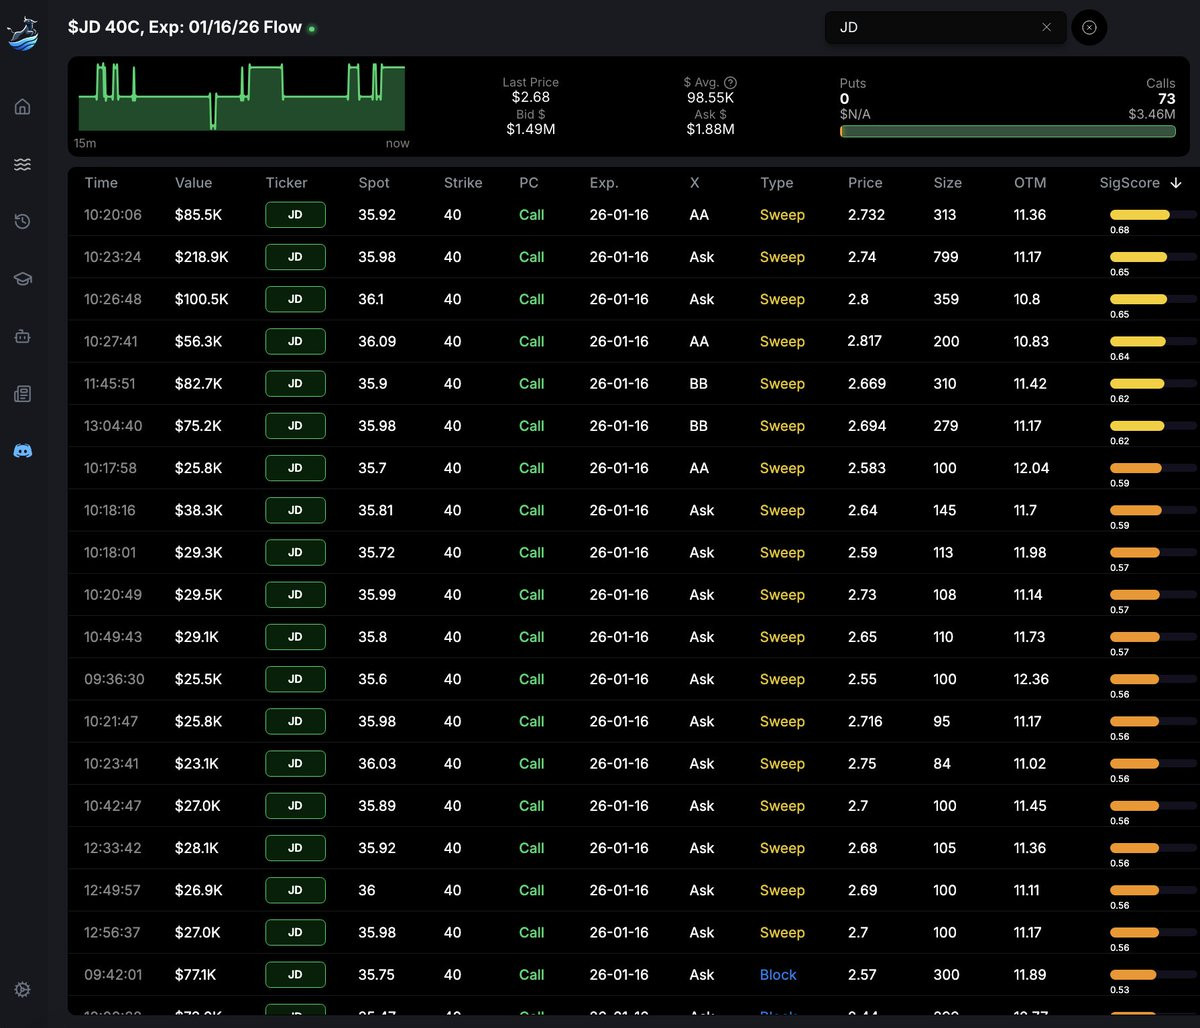The height and width of the screenshot is (1028, 1200).
Task: Click the JD ticker badge in the 09:42:01 row
Action: pyautogui.click(x=295, y=975)
